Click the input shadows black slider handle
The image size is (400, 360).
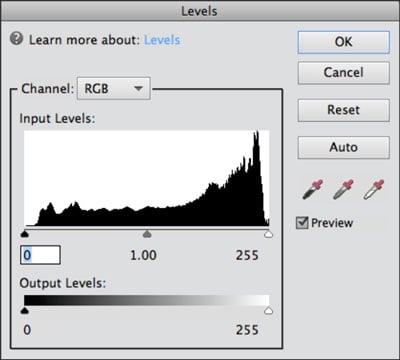coord(25,234)
